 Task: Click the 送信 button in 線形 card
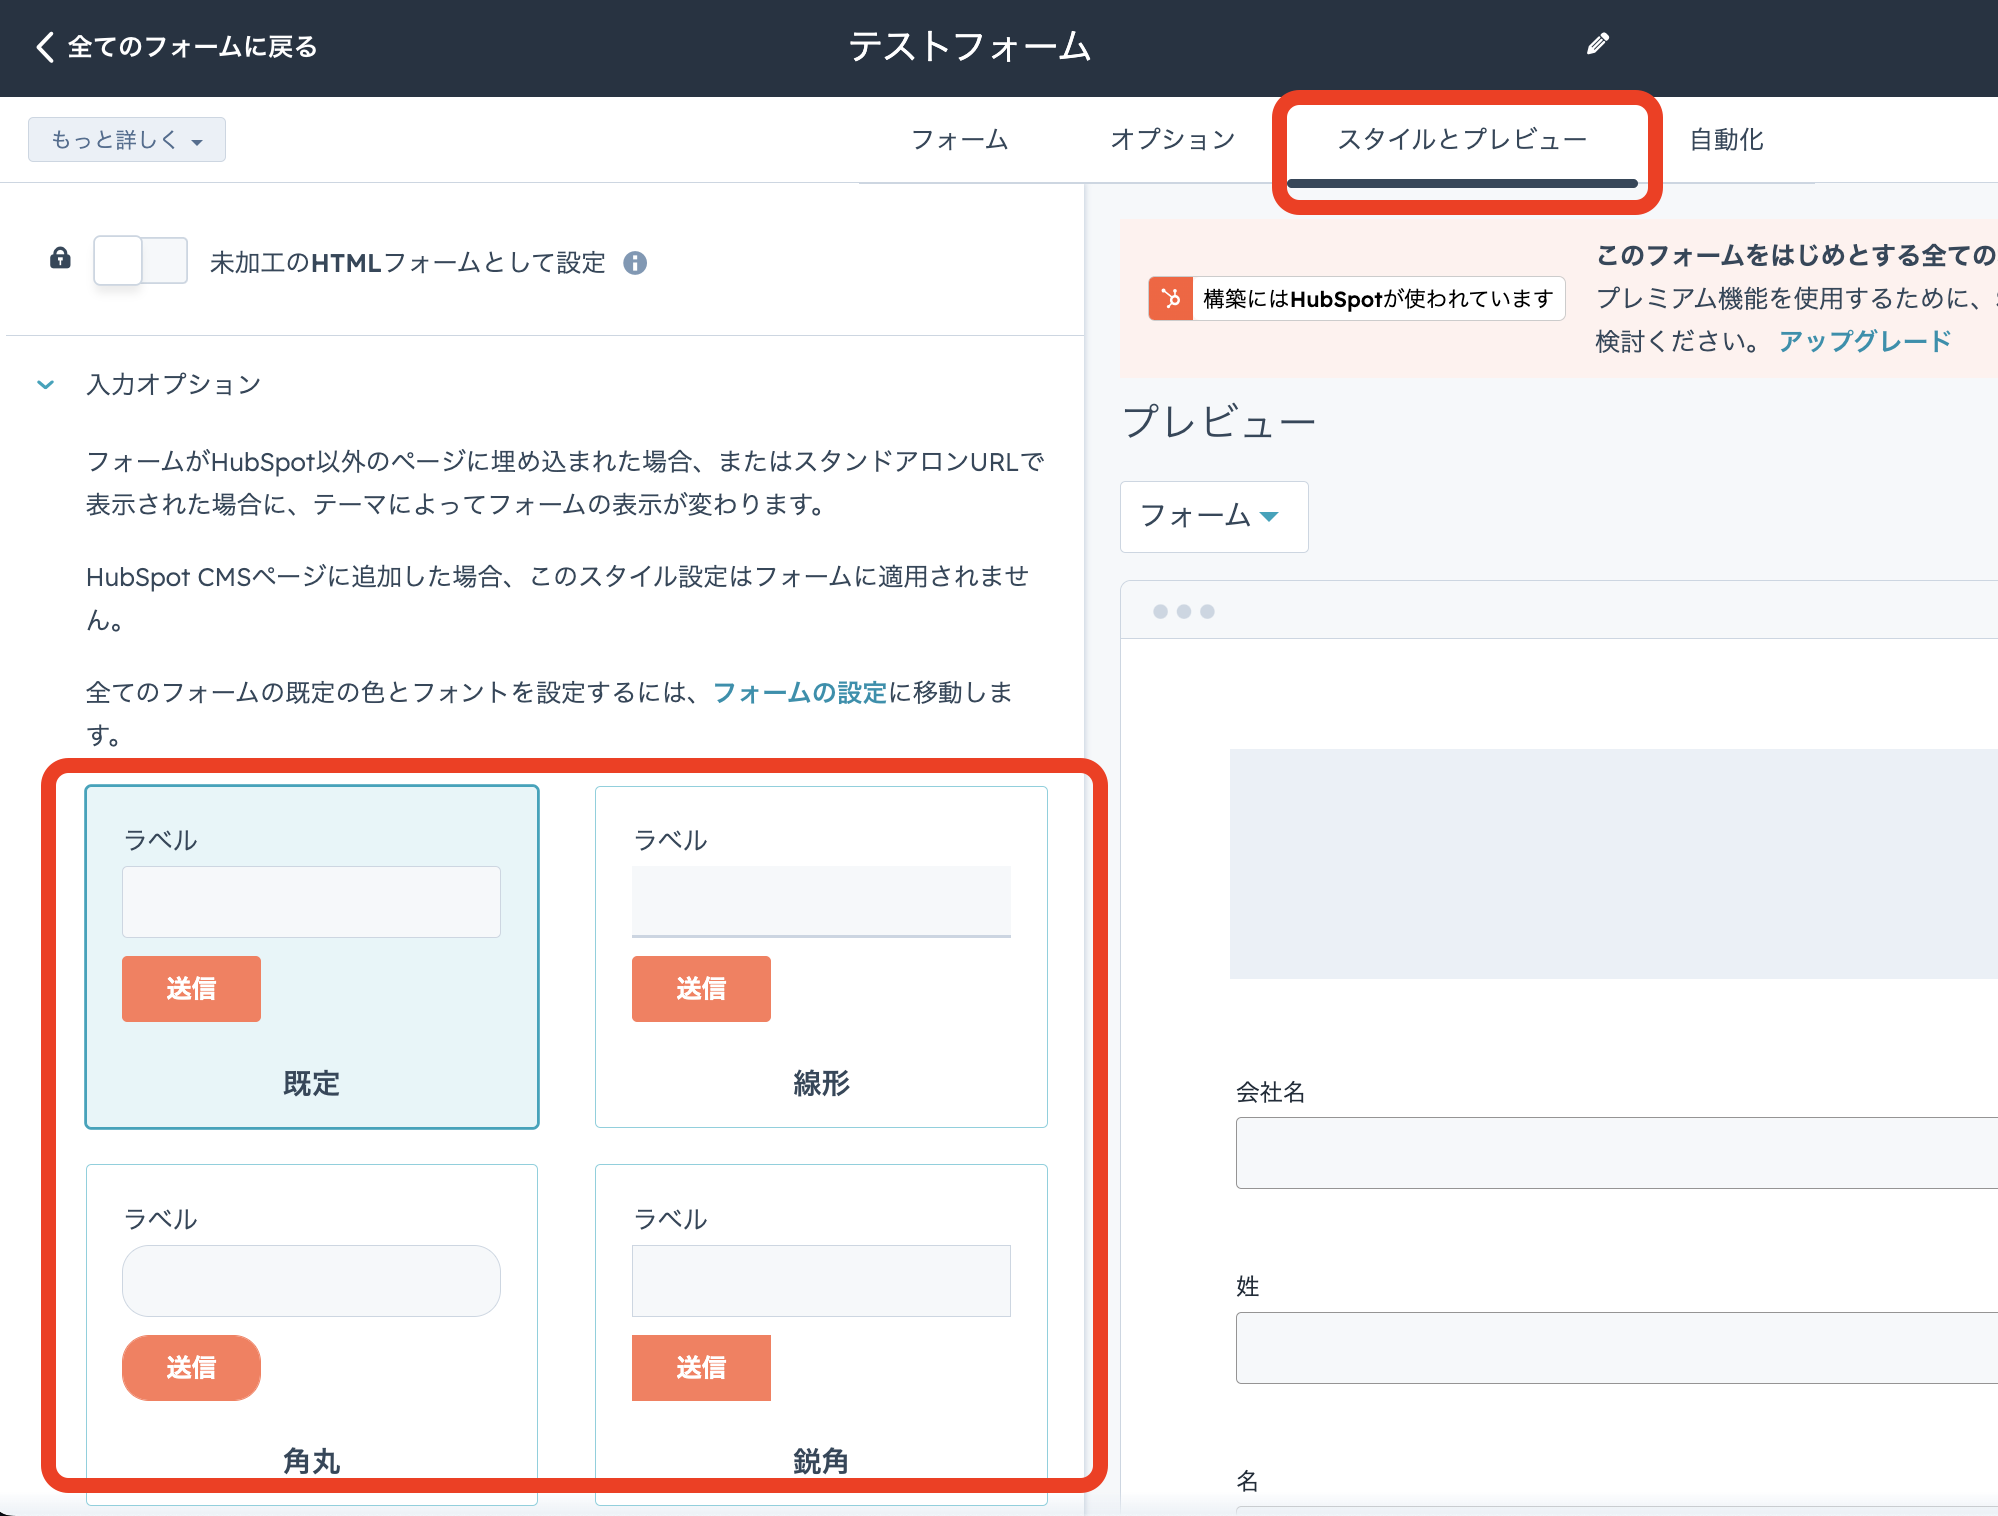[701, 989]
